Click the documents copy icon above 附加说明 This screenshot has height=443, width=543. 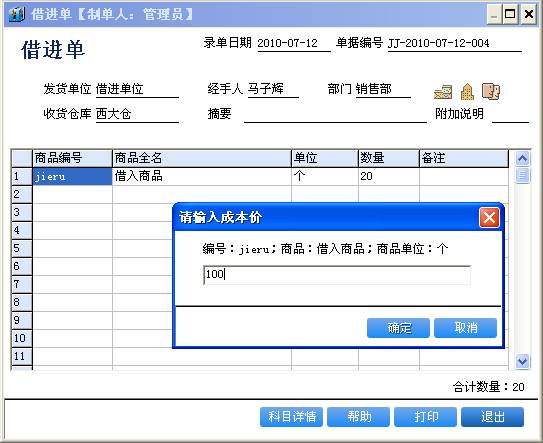pyautogui.click(x=491, y=91)
